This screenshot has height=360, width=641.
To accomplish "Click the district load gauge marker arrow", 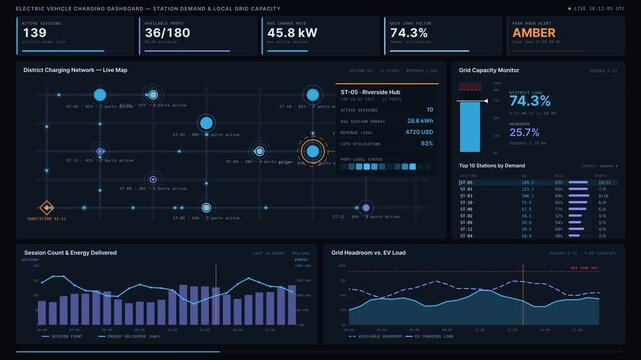I will pyautogui.click(x=486, y=101).
